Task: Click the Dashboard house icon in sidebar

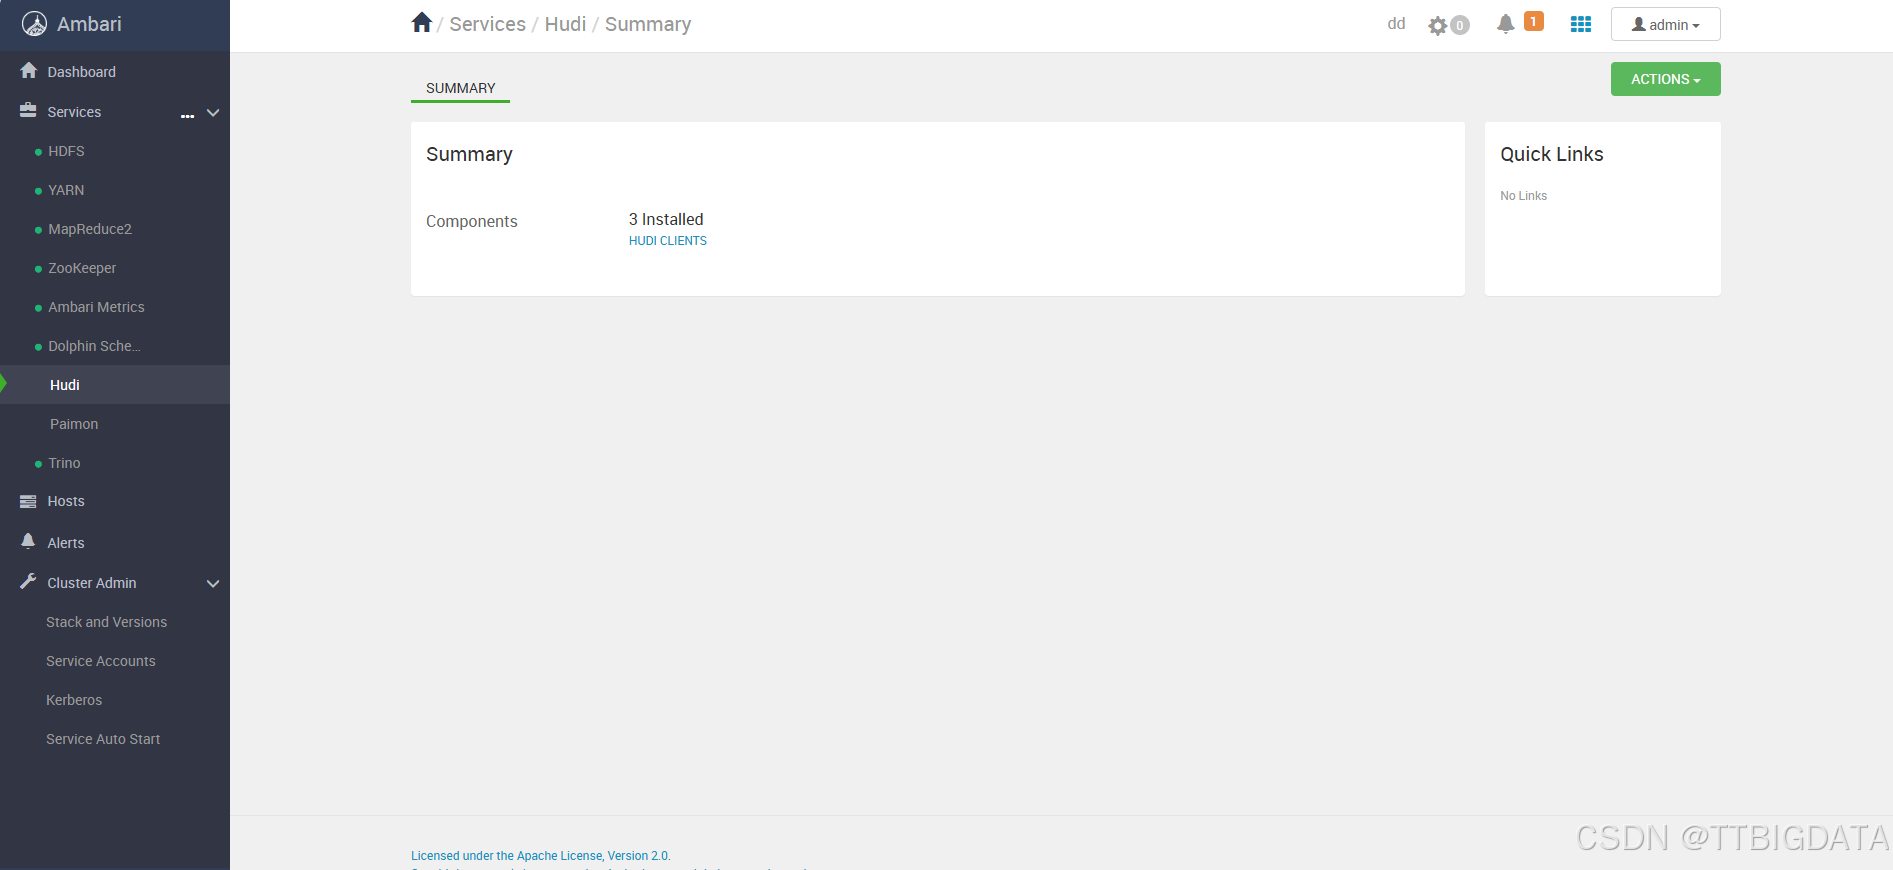Action: [29, 71]
